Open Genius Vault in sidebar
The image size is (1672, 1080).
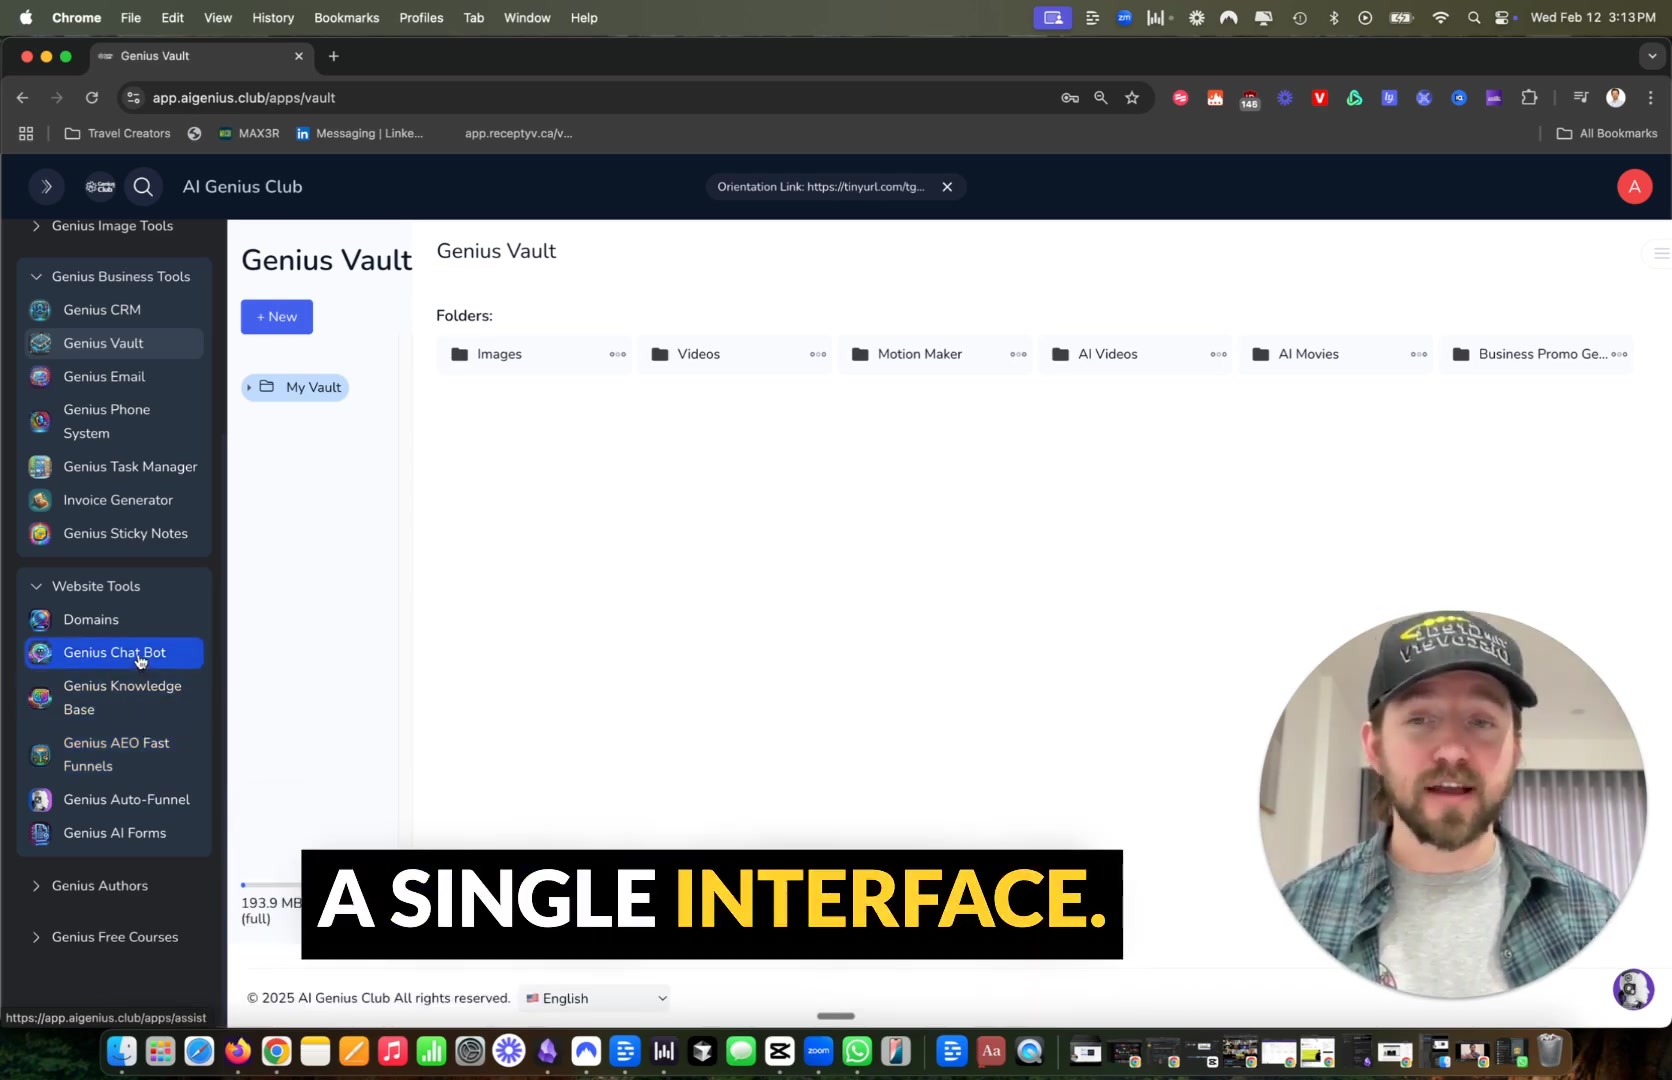[x=114, y=344]
